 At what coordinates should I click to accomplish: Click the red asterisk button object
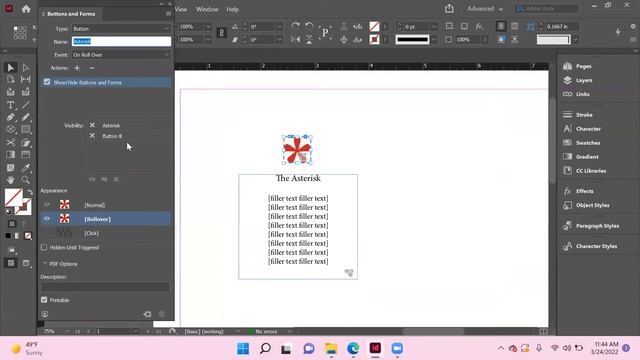click(297, 150)
